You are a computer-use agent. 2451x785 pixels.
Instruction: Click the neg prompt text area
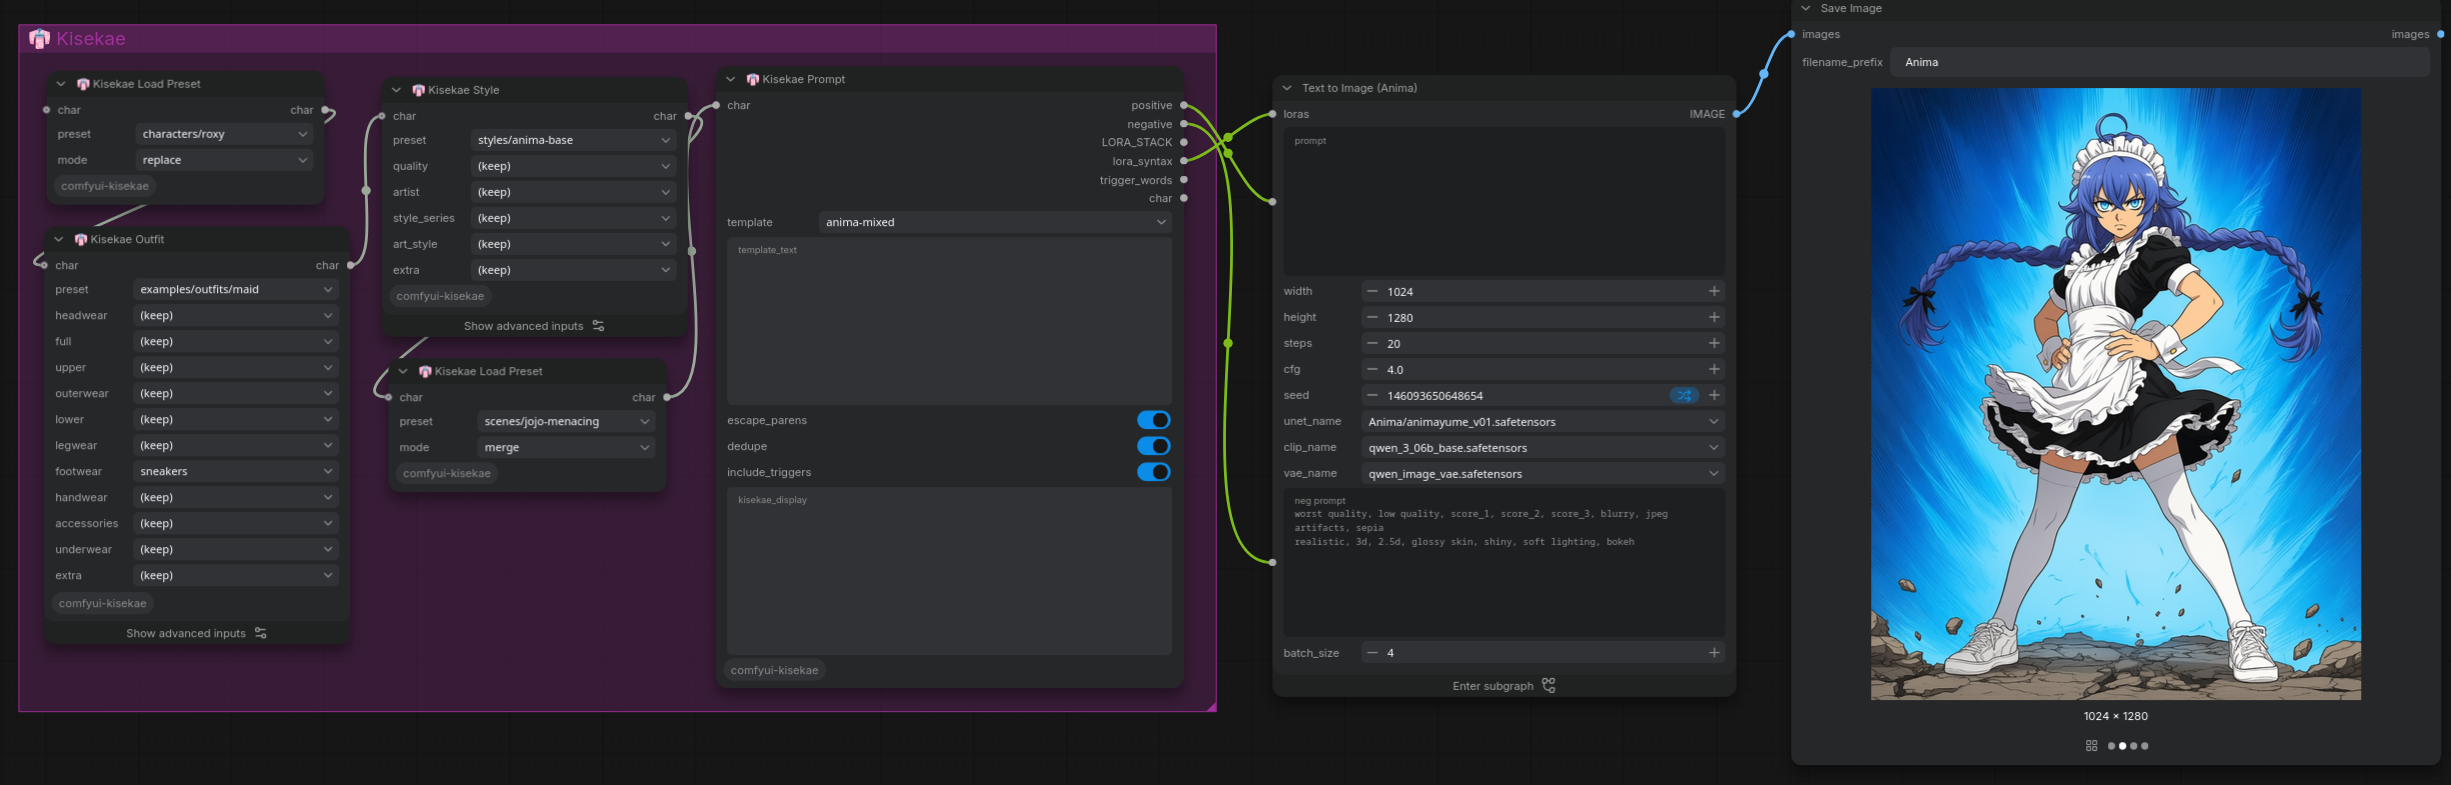(1504, 563)
